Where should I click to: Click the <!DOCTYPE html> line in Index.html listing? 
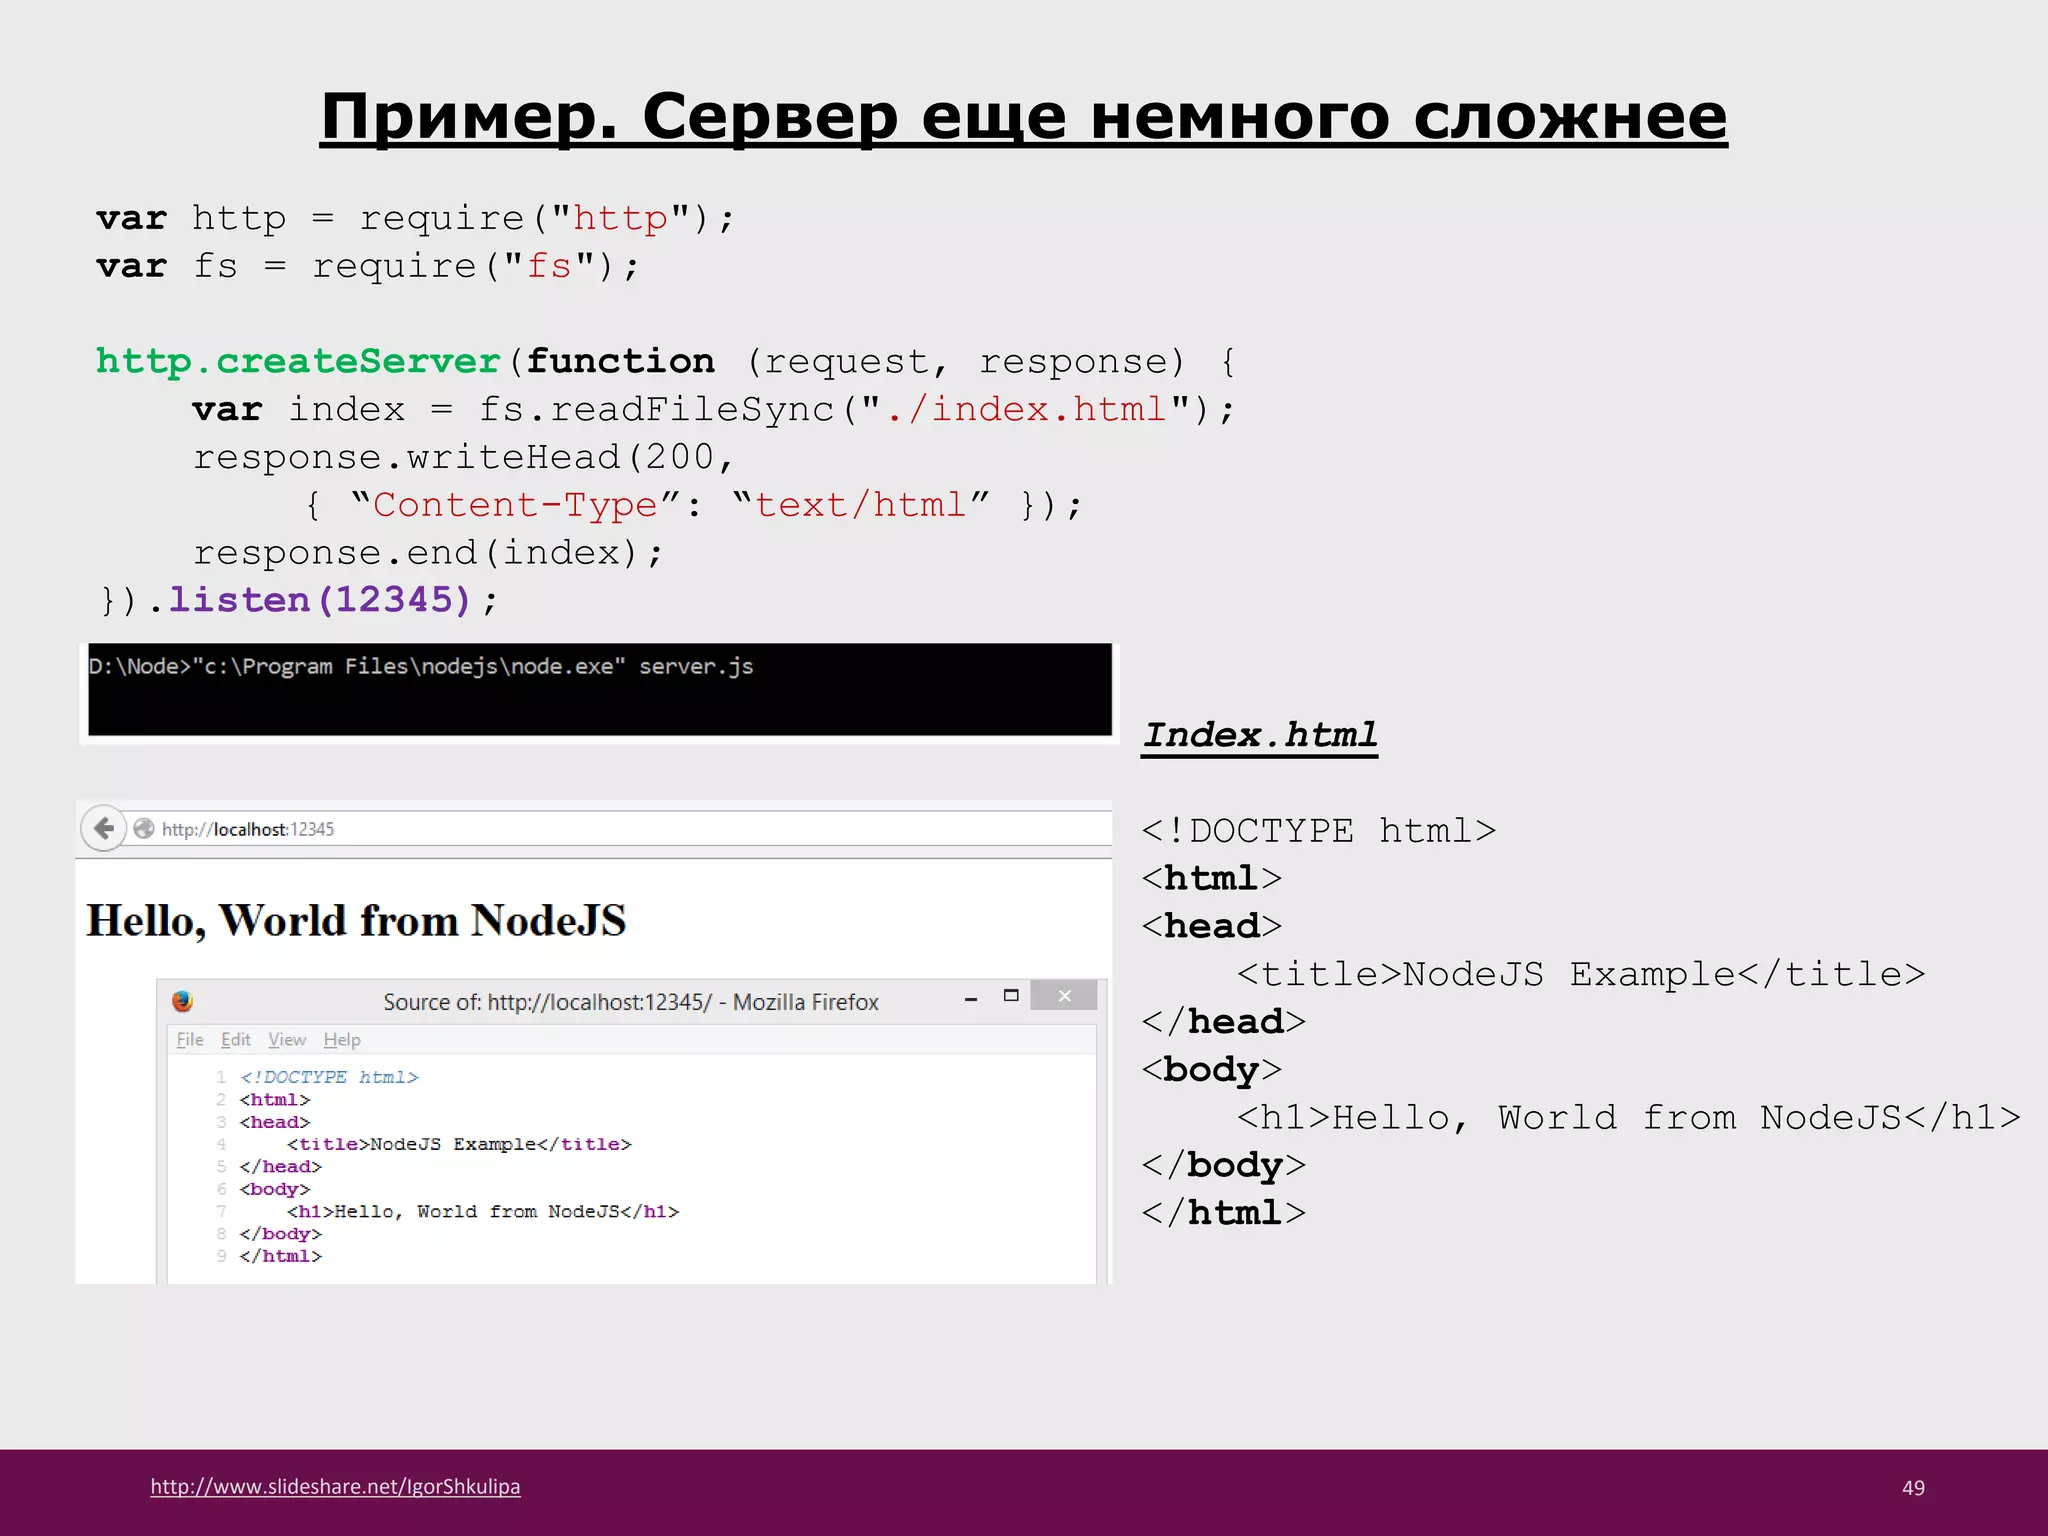tap(1318, 830)
